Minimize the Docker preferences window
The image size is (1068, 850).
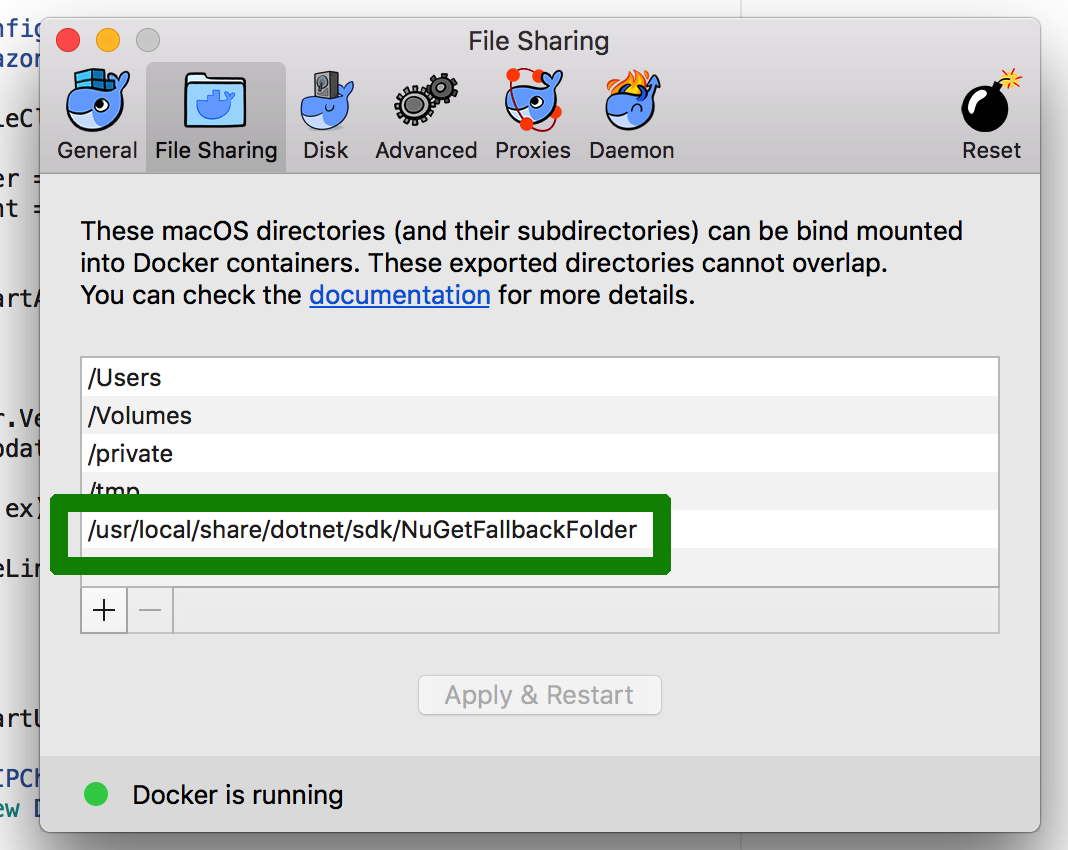pos(108,41)
